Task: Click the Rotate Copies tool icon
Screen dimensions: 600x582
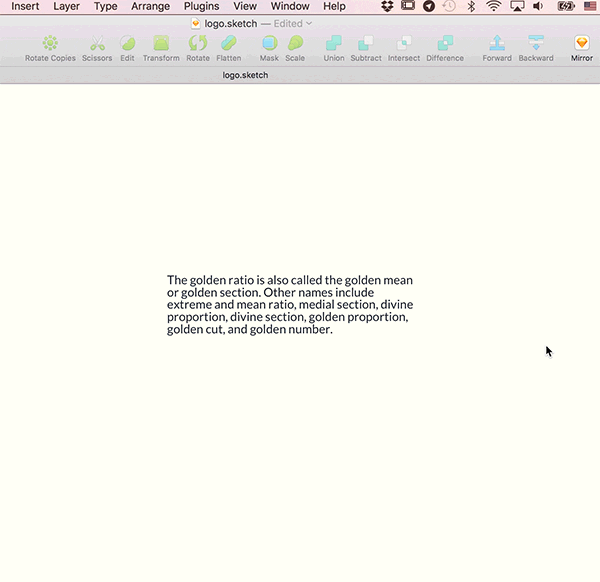Action: click(x=50, y=43)
